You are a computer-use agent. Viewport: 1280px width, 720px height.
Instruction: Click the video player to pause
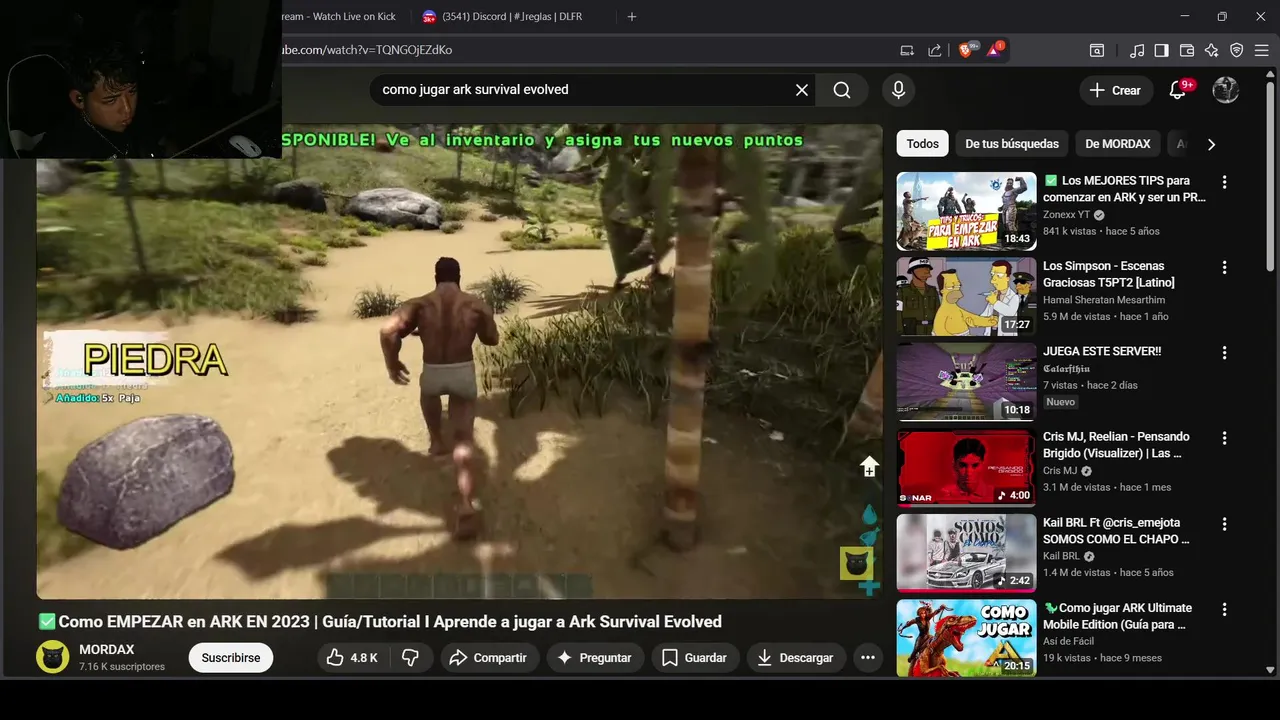pyautogui.click(x=460, y=361)
